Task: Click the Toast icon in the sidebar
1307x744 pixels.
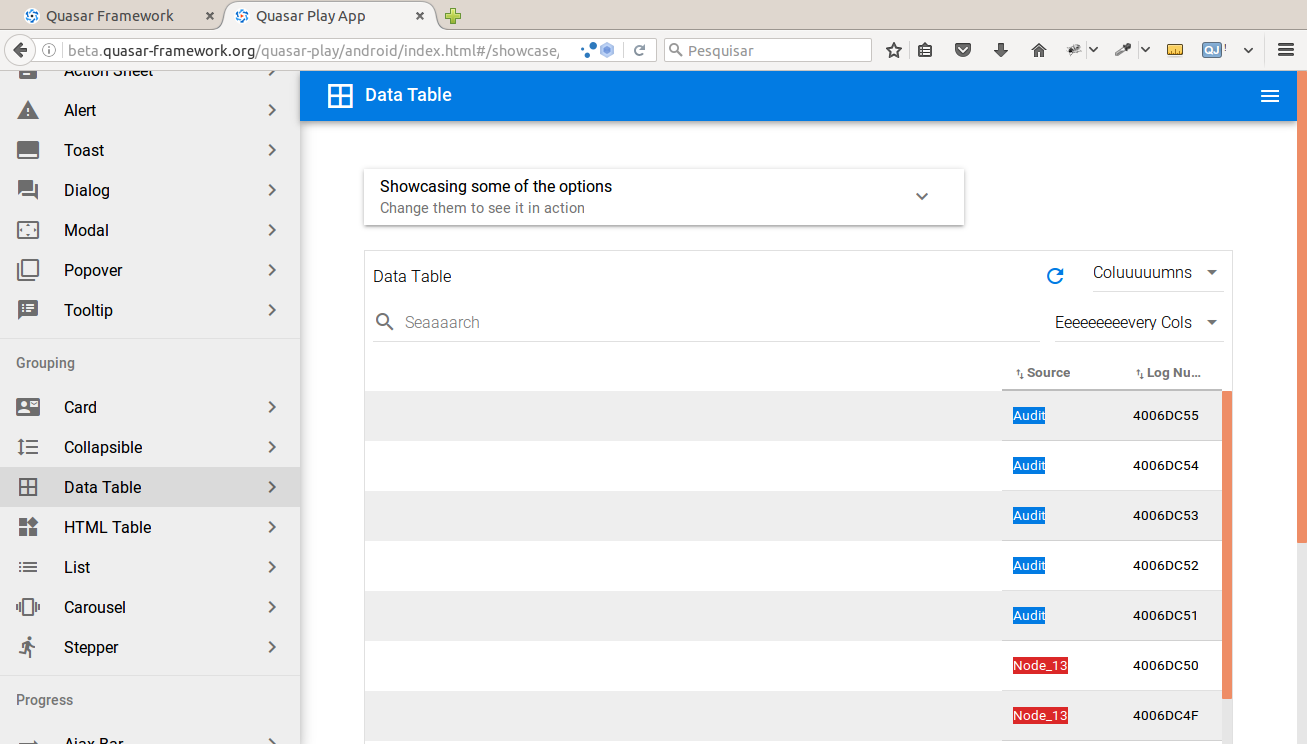Action: coord(28,150)
